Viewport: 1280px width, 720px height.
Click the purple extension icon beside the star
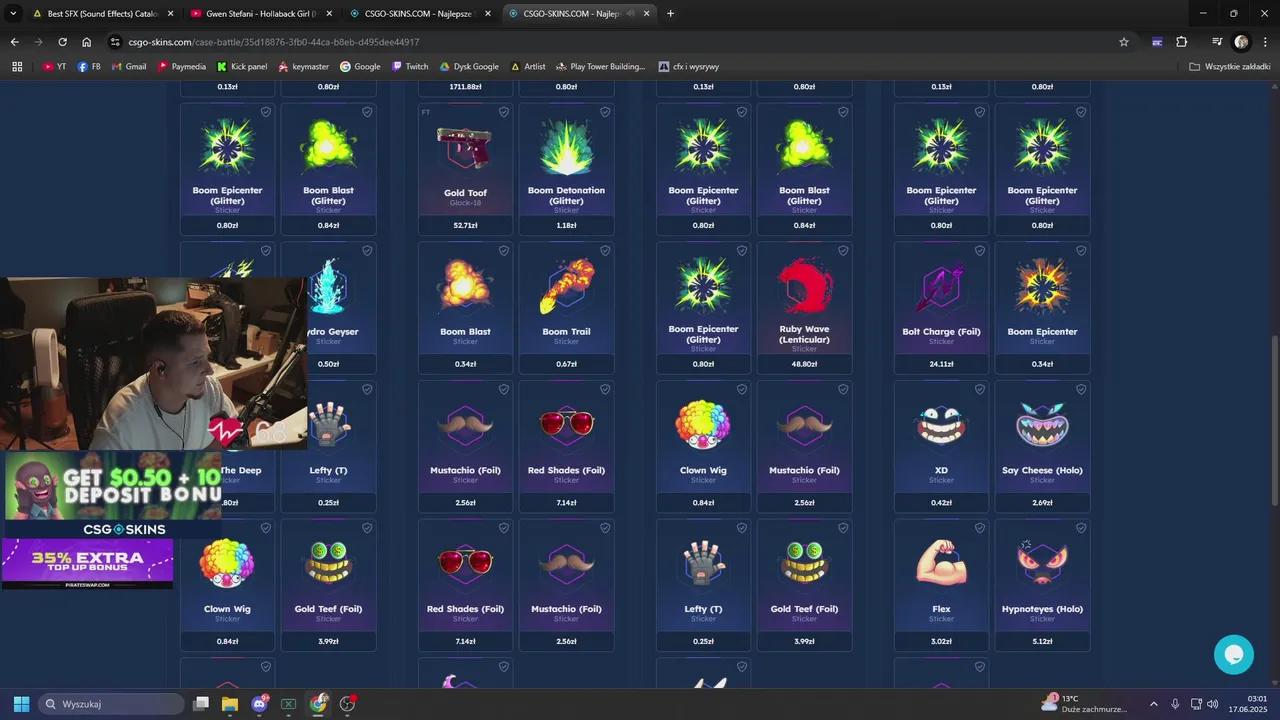tap(1157, 42)
